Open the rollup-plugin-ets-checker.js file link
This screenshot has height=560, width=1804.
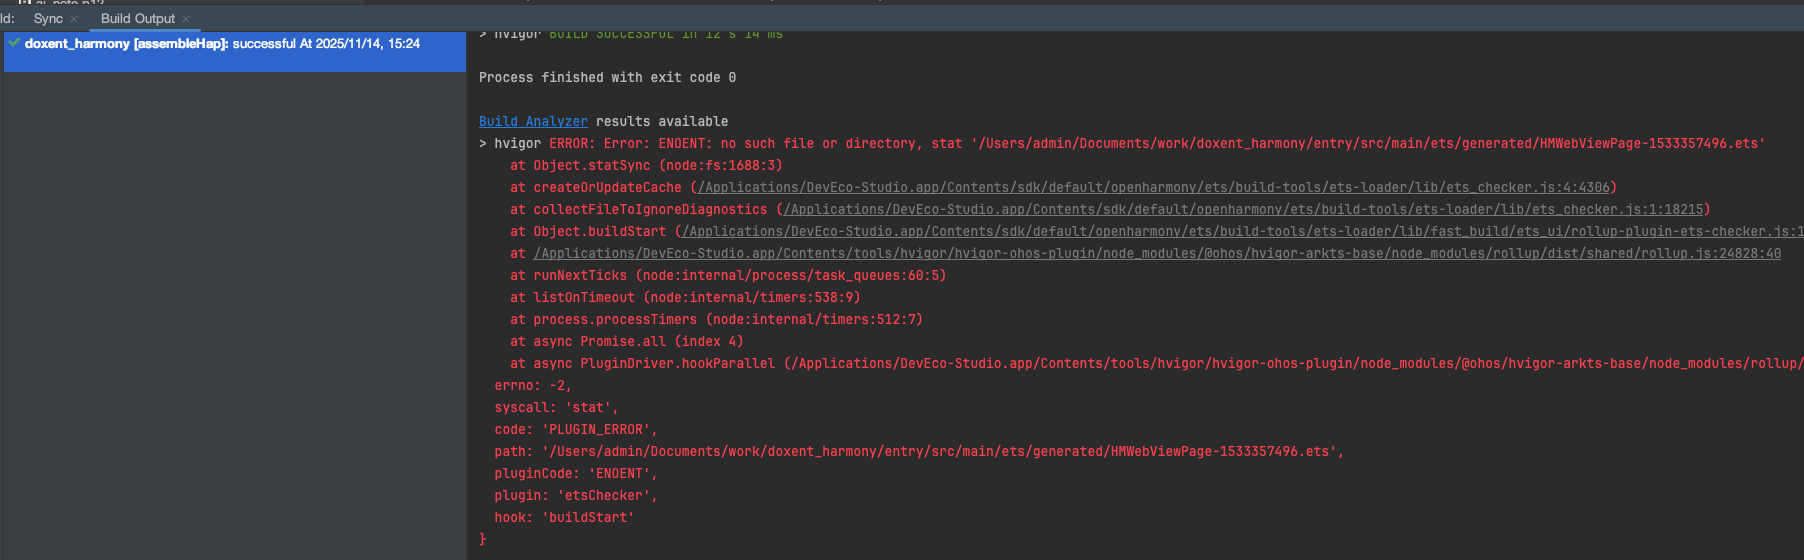(1240, 232)
